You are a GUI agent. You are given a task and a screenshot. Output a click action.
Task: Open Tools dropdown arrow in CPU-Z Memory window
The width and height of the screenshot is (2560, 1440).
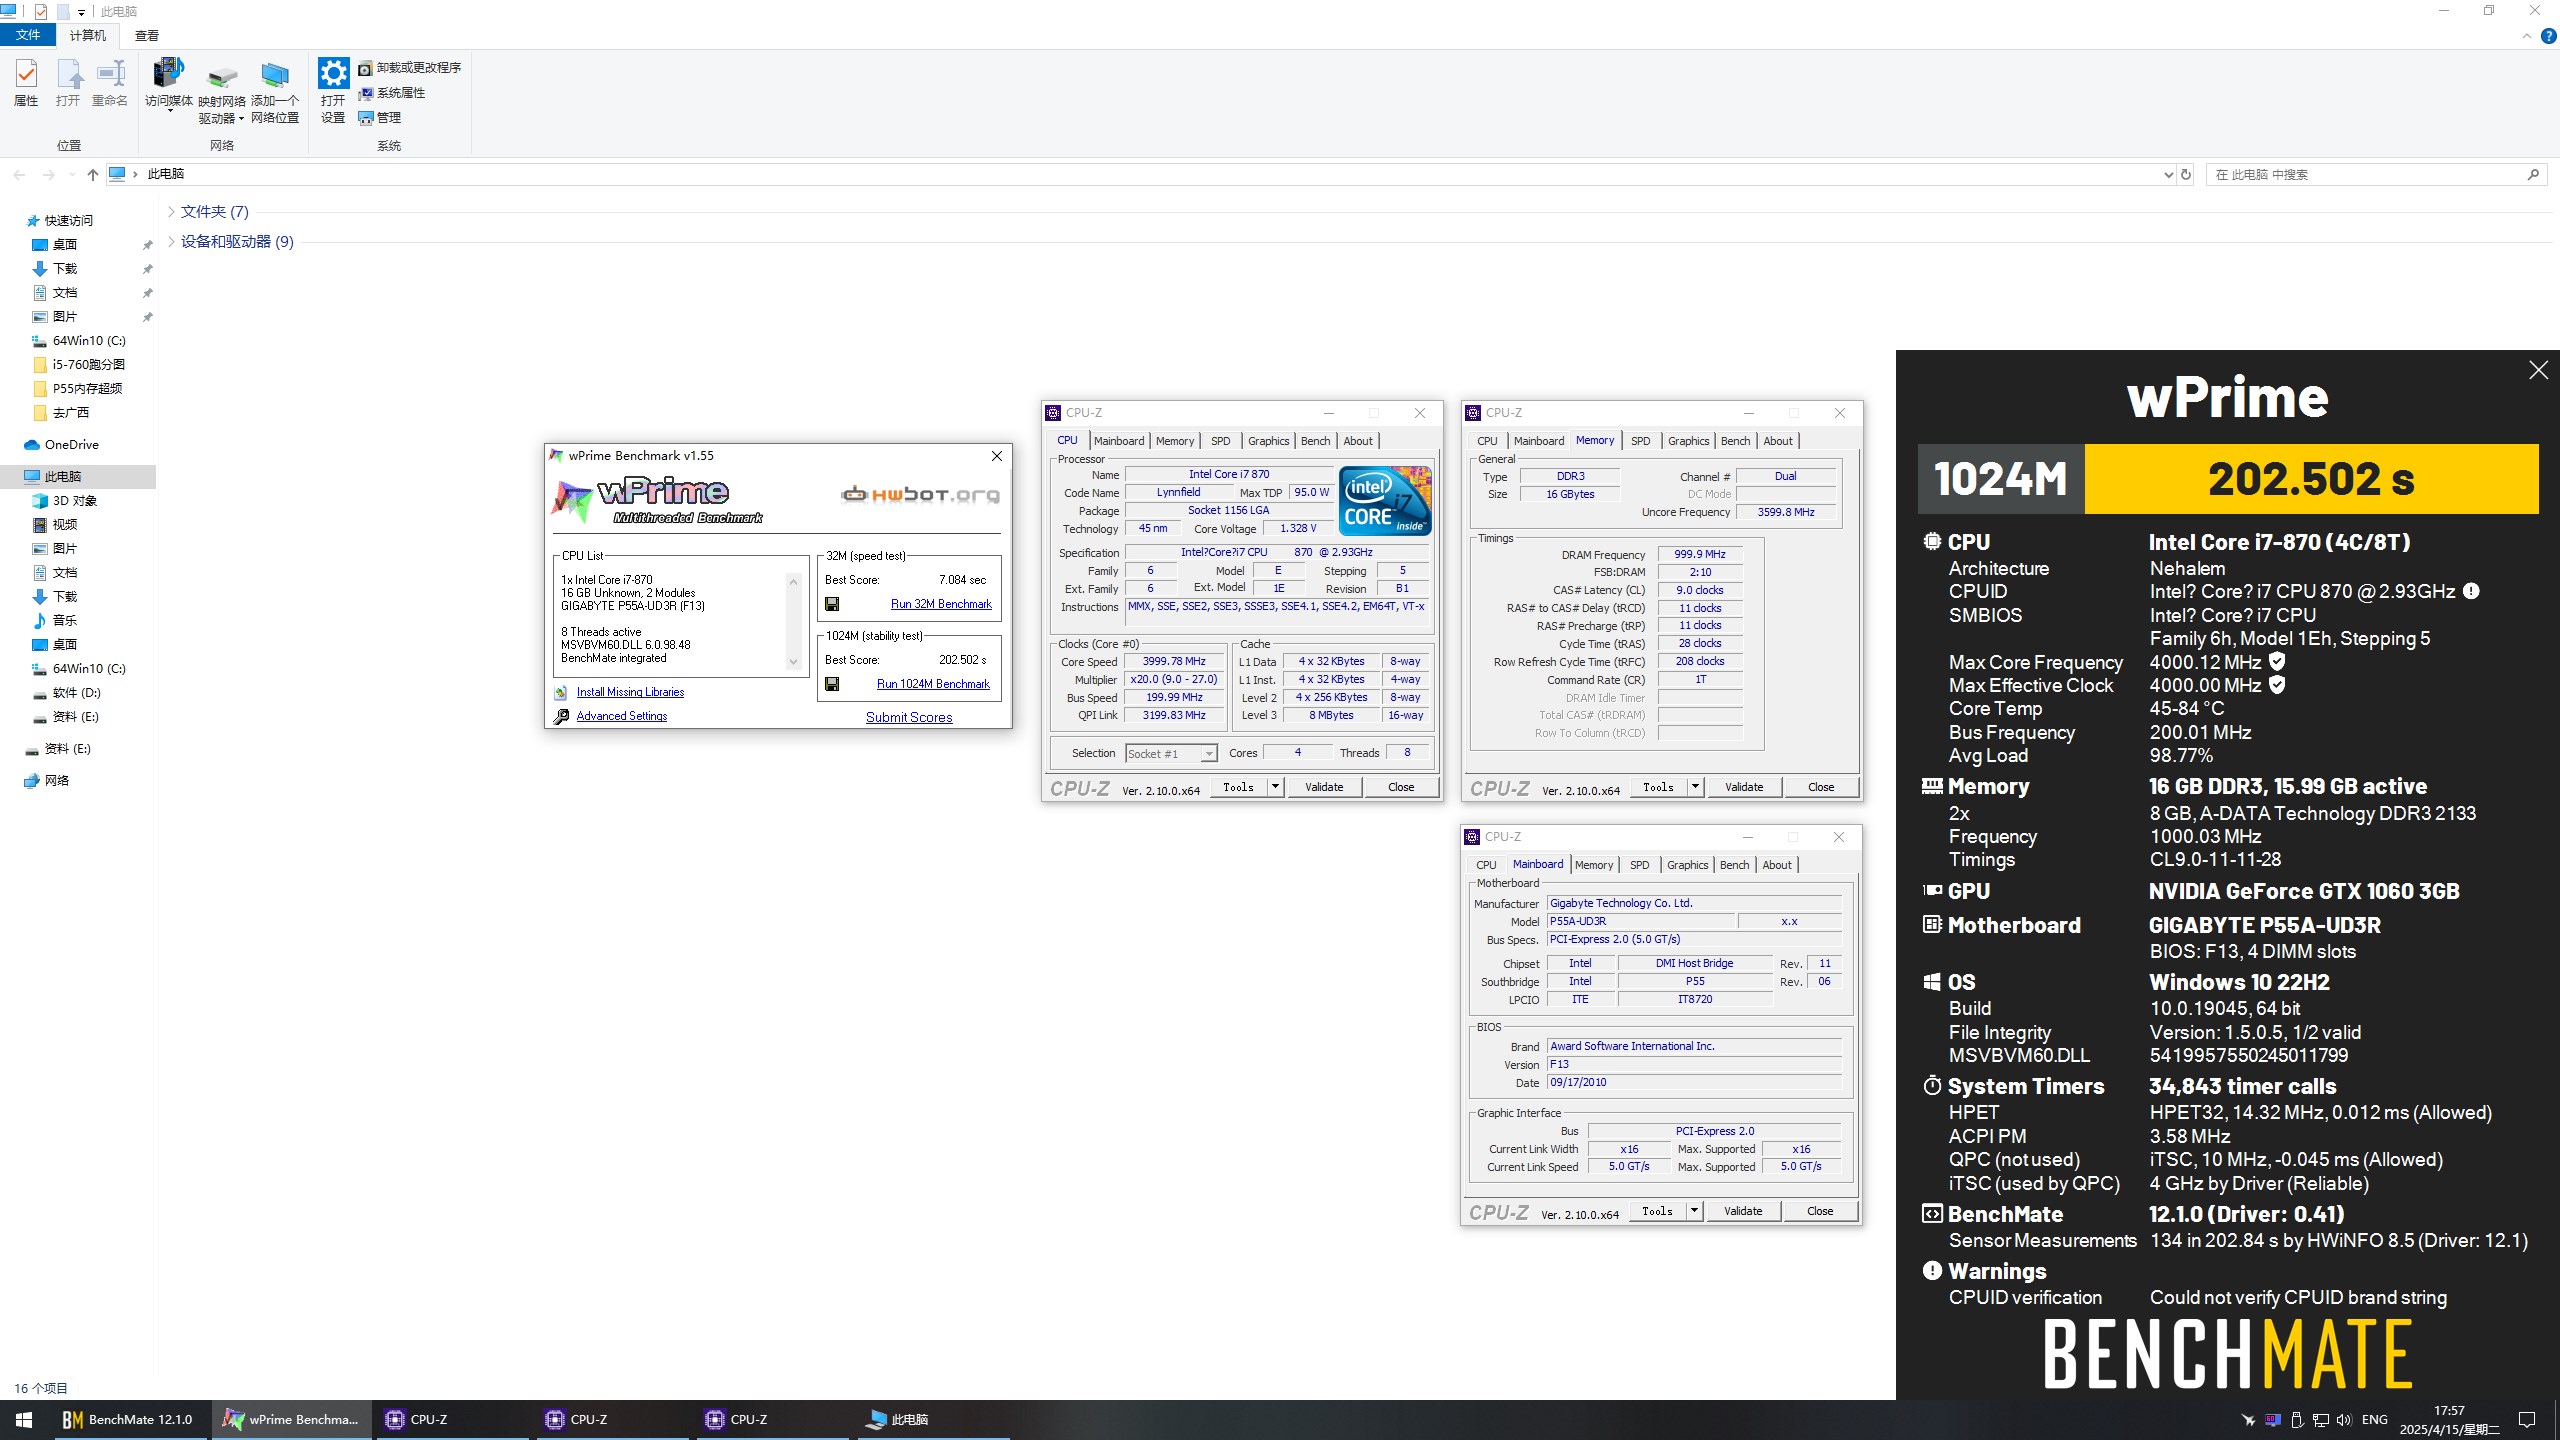point(1695,787)
